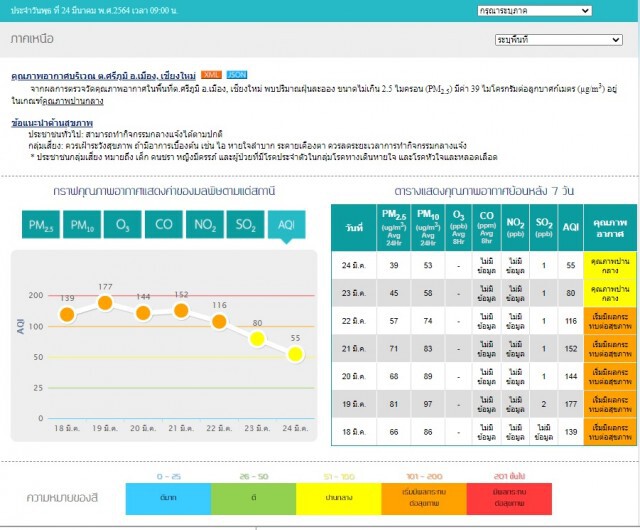Switch the chart to the PM10 tab
The width and height of the screenshot is (640, 530).
(x=82, y=224)
